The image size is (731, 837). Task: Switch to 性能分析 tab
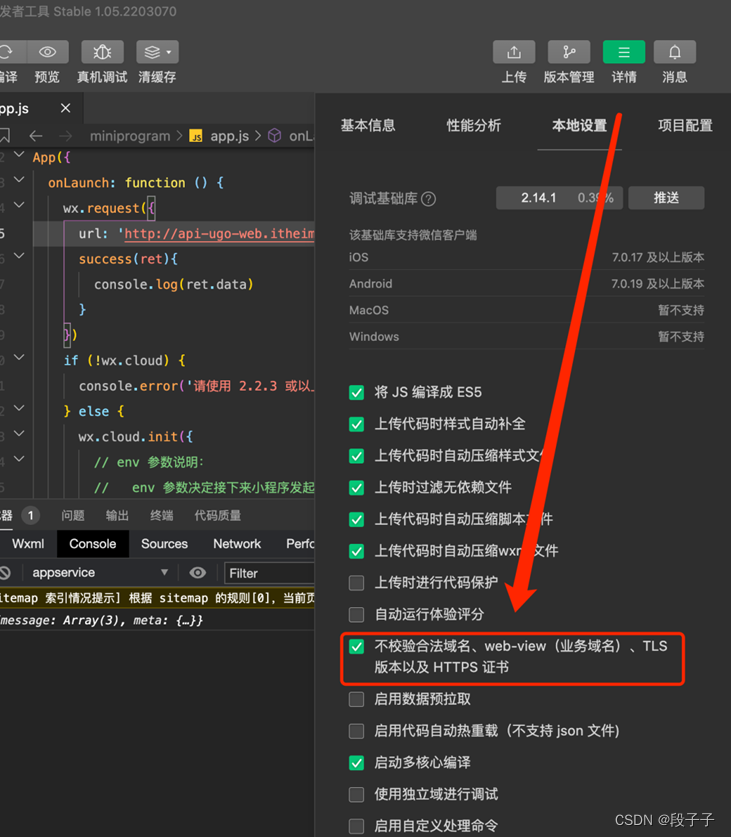coord(474,125)
